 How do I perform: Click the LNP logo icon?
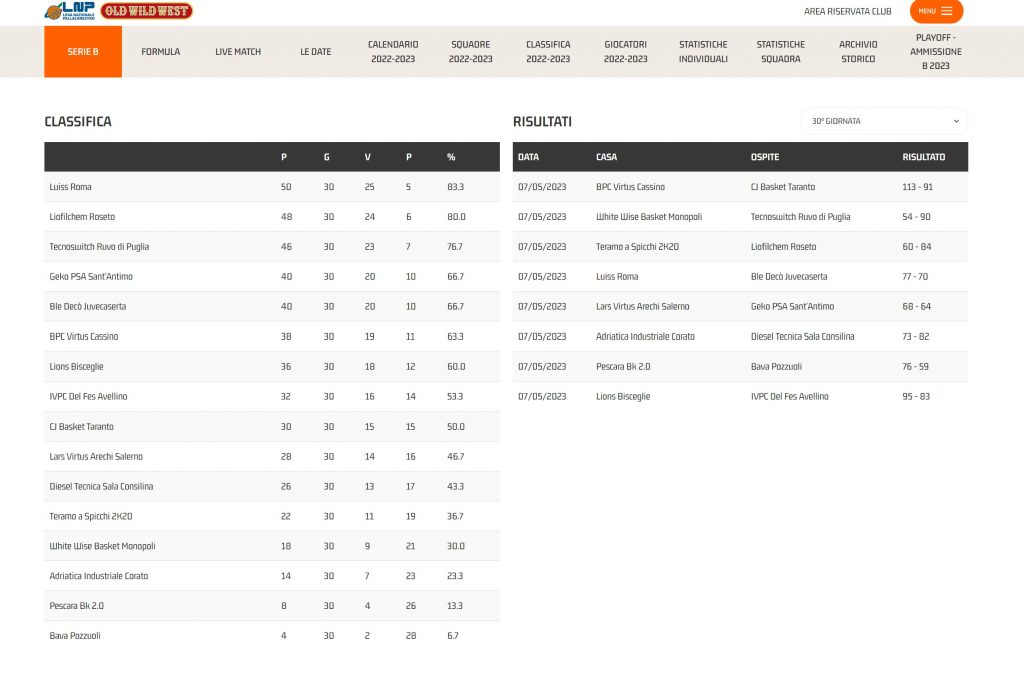[69, 10]
